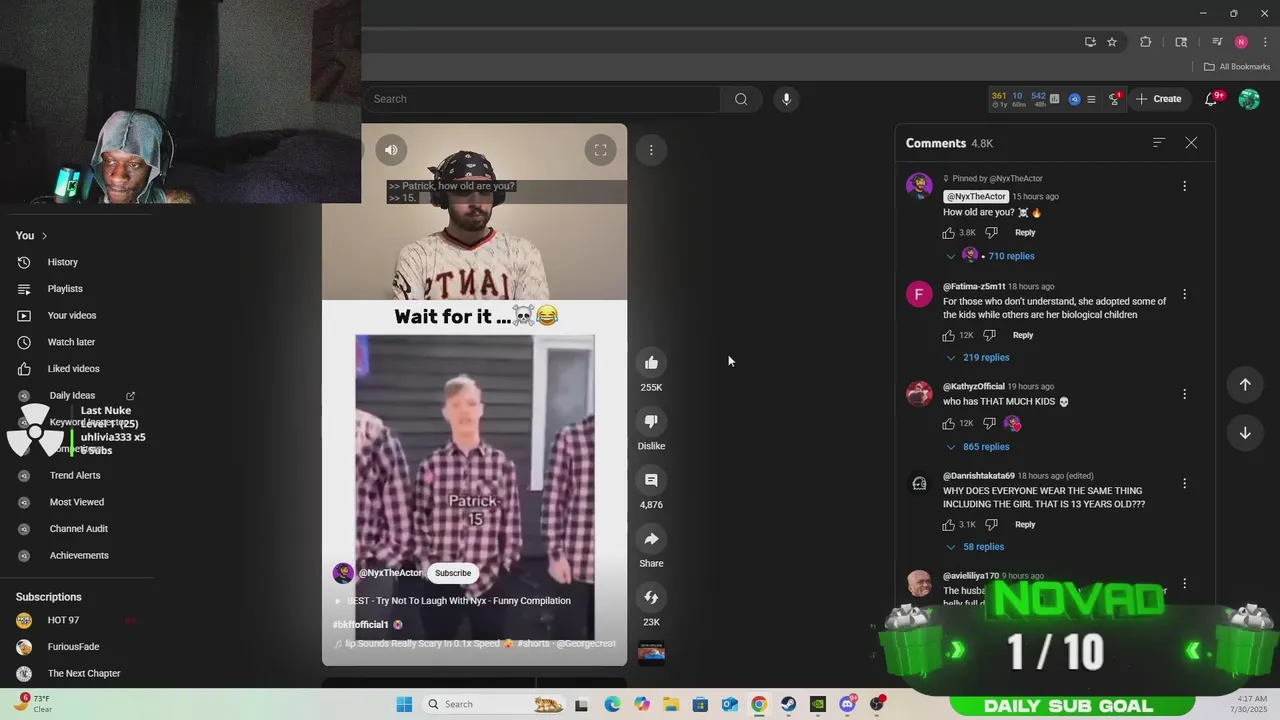Open All Bookmarks folder
This screenshot has width=1280, height=720.
click(1237, 67)
